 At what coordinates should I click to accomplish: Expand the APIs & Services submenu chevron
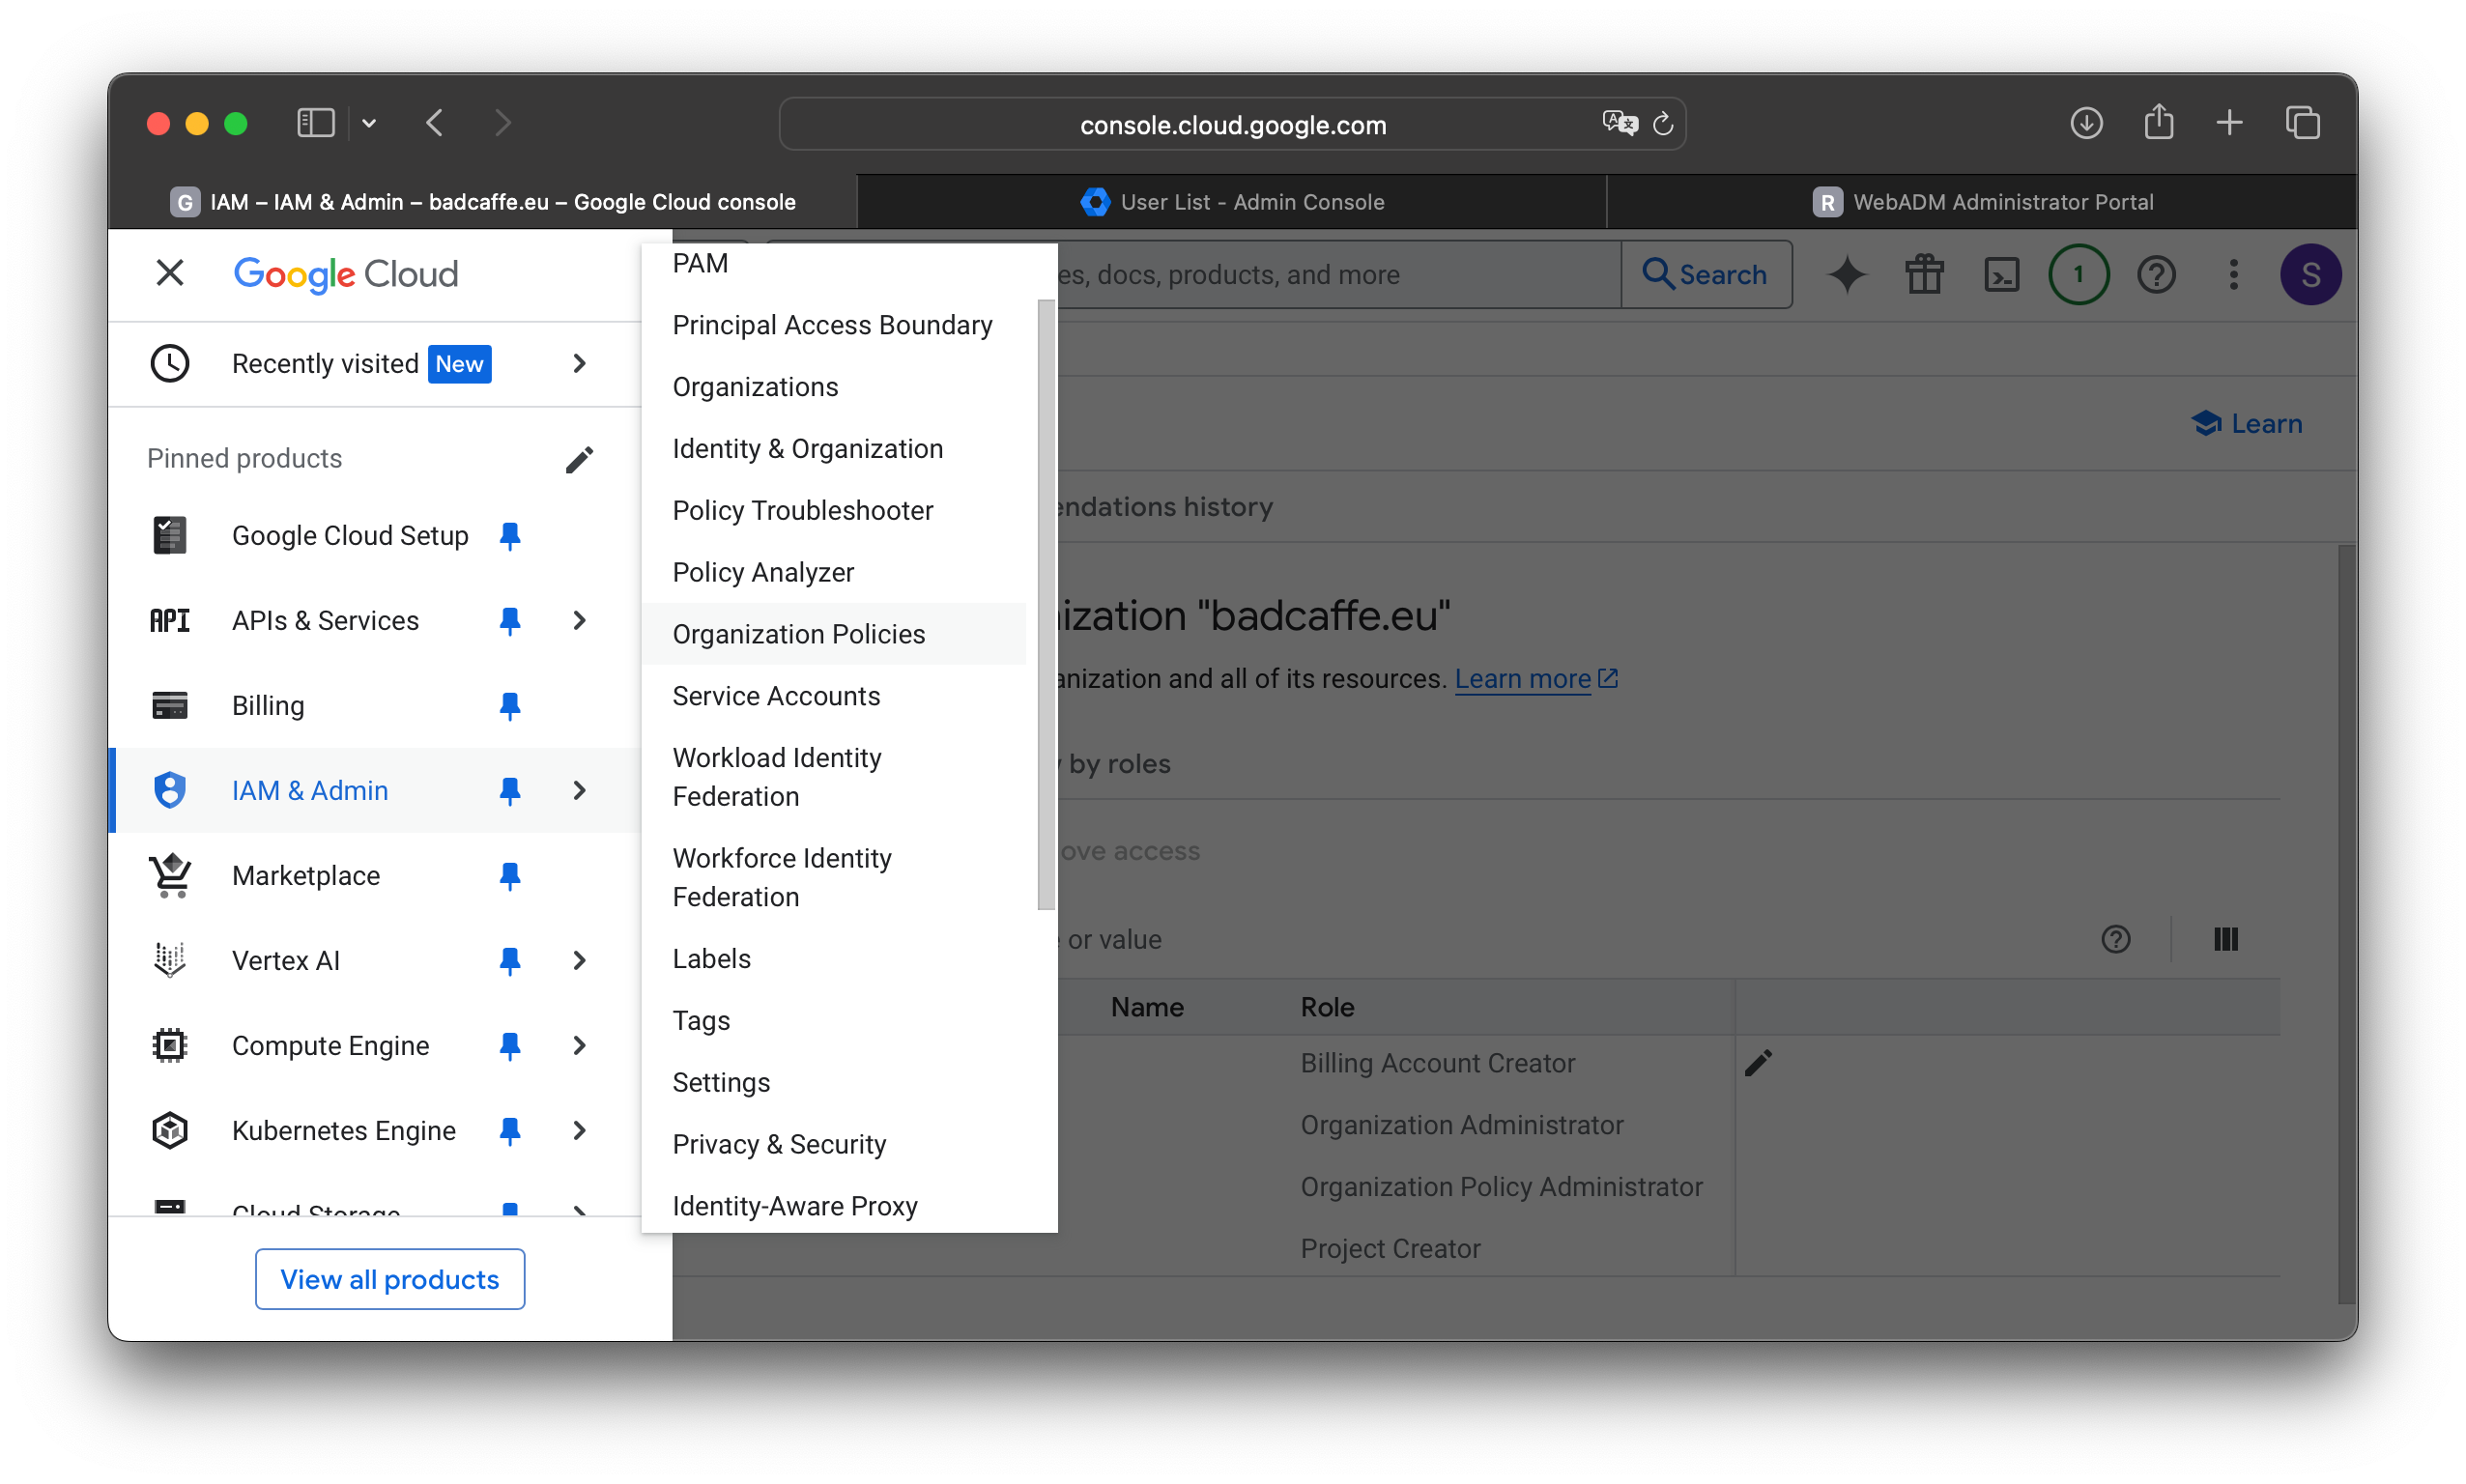(x=579, y=620)
